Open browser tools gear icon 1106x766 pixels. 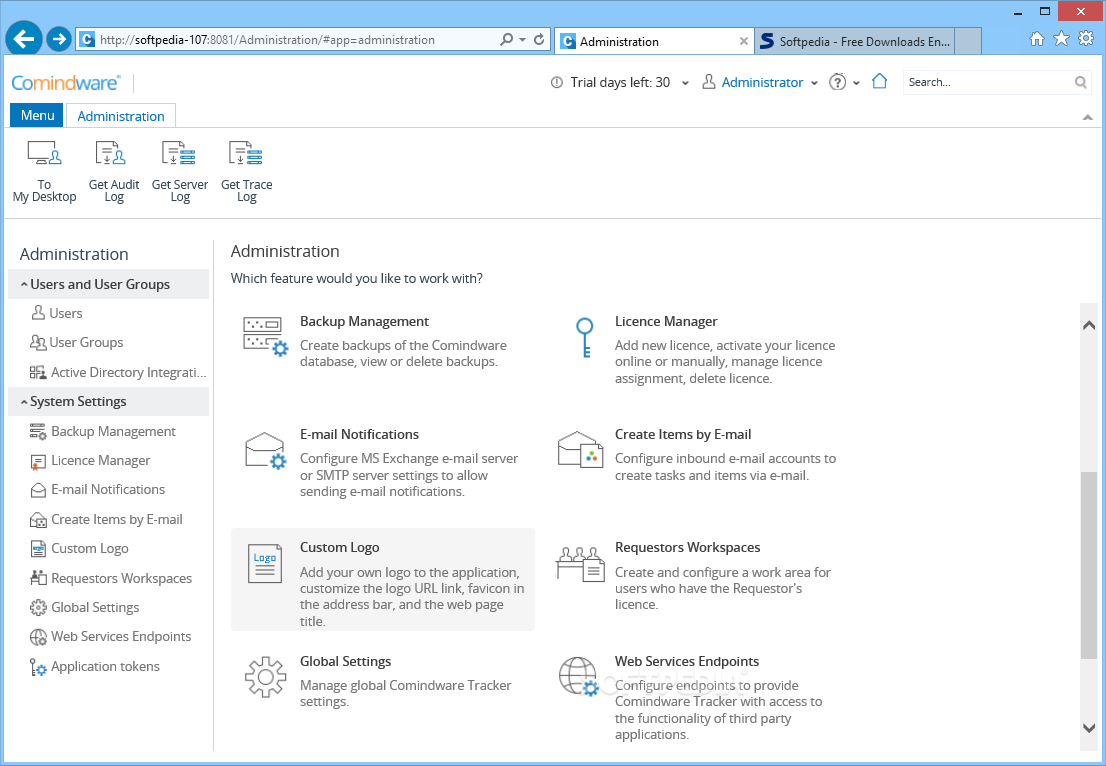click(1086, 39)
